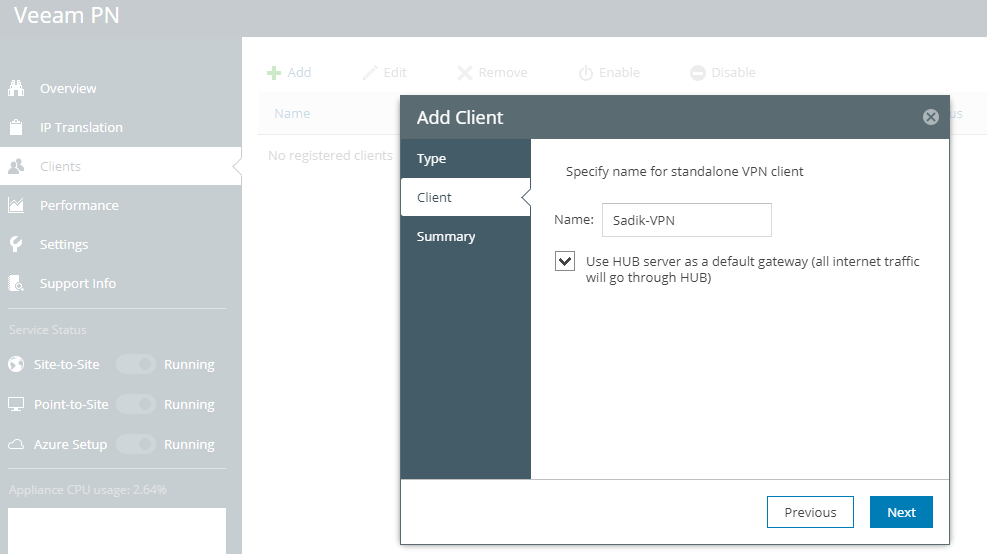This screenshot has height=554, width=987.
Task: Click the green plus Add icon
Action: pos(274,73)
